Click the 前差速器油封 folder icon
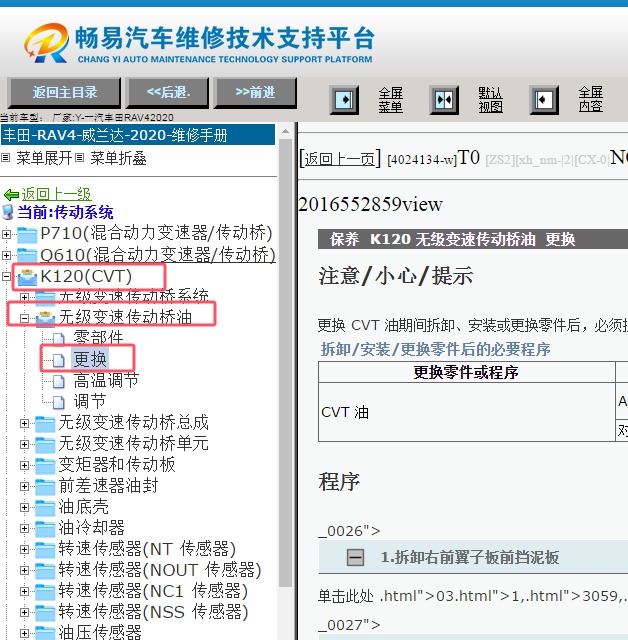The width and height of the screenshot is (628, 640). pos(45,486)
